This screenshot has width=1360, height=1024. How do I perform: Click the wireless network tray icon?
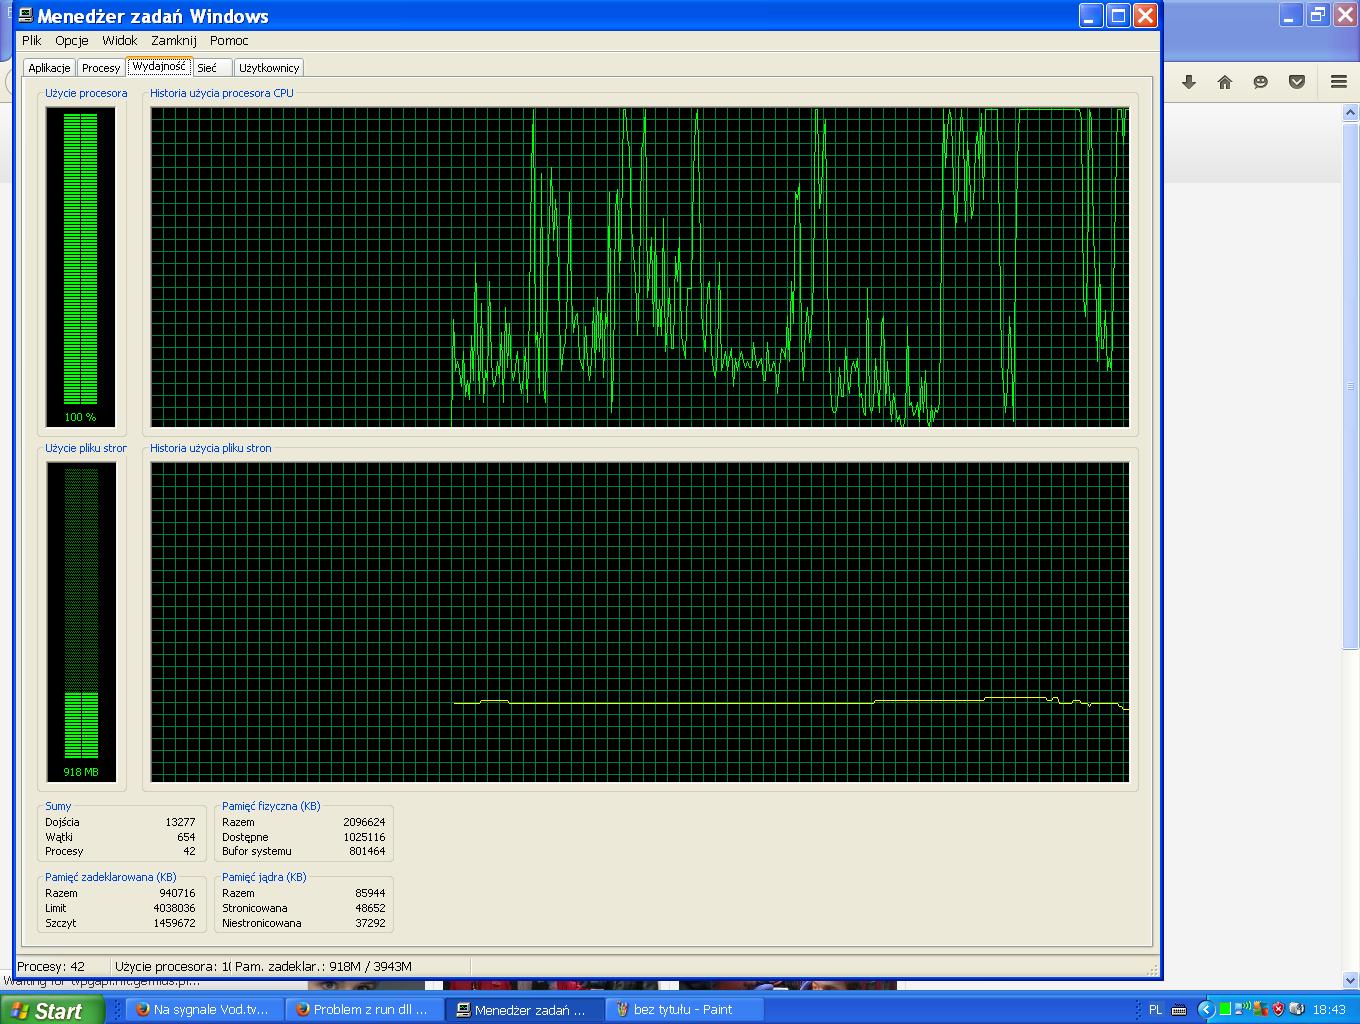point(1242,1009)
